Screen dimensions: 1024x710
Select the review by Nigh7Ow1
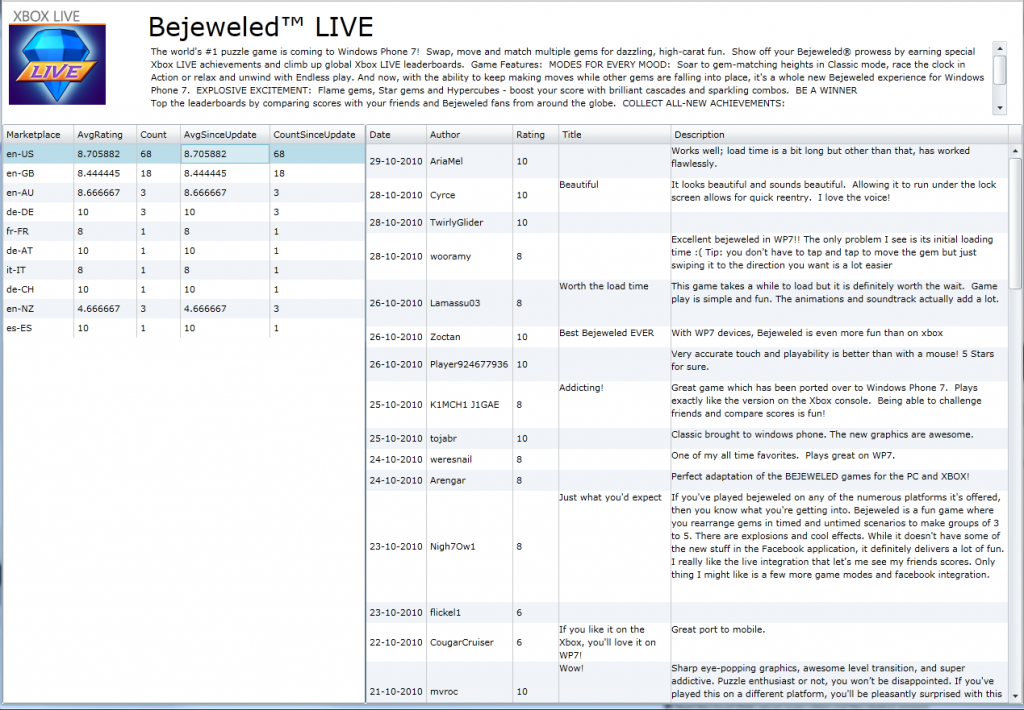[x=687, y=547]
